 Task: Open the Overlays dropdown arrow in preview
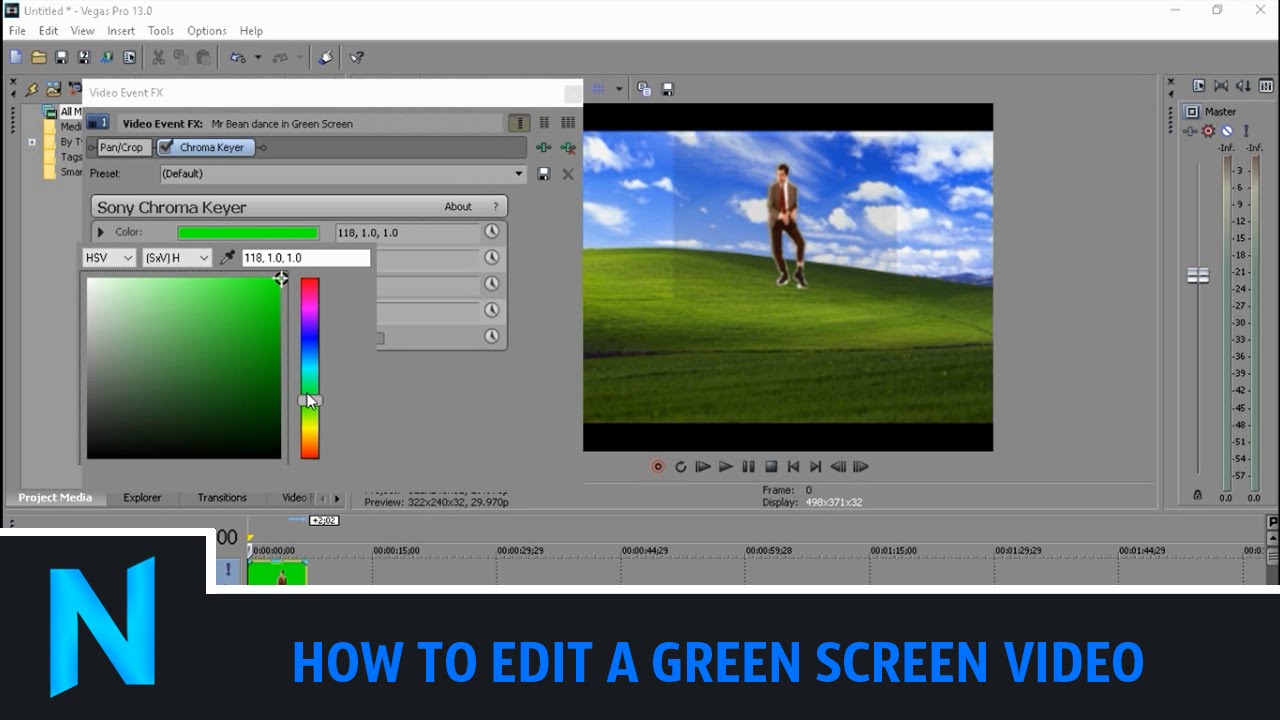tap(619, 89)
